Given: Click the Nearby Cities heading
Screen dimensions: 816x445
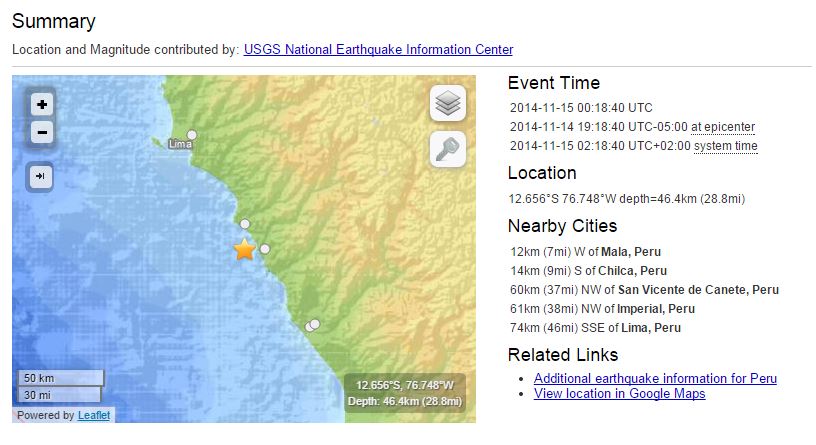Looking at the screenshot, I should click(562, 226).
